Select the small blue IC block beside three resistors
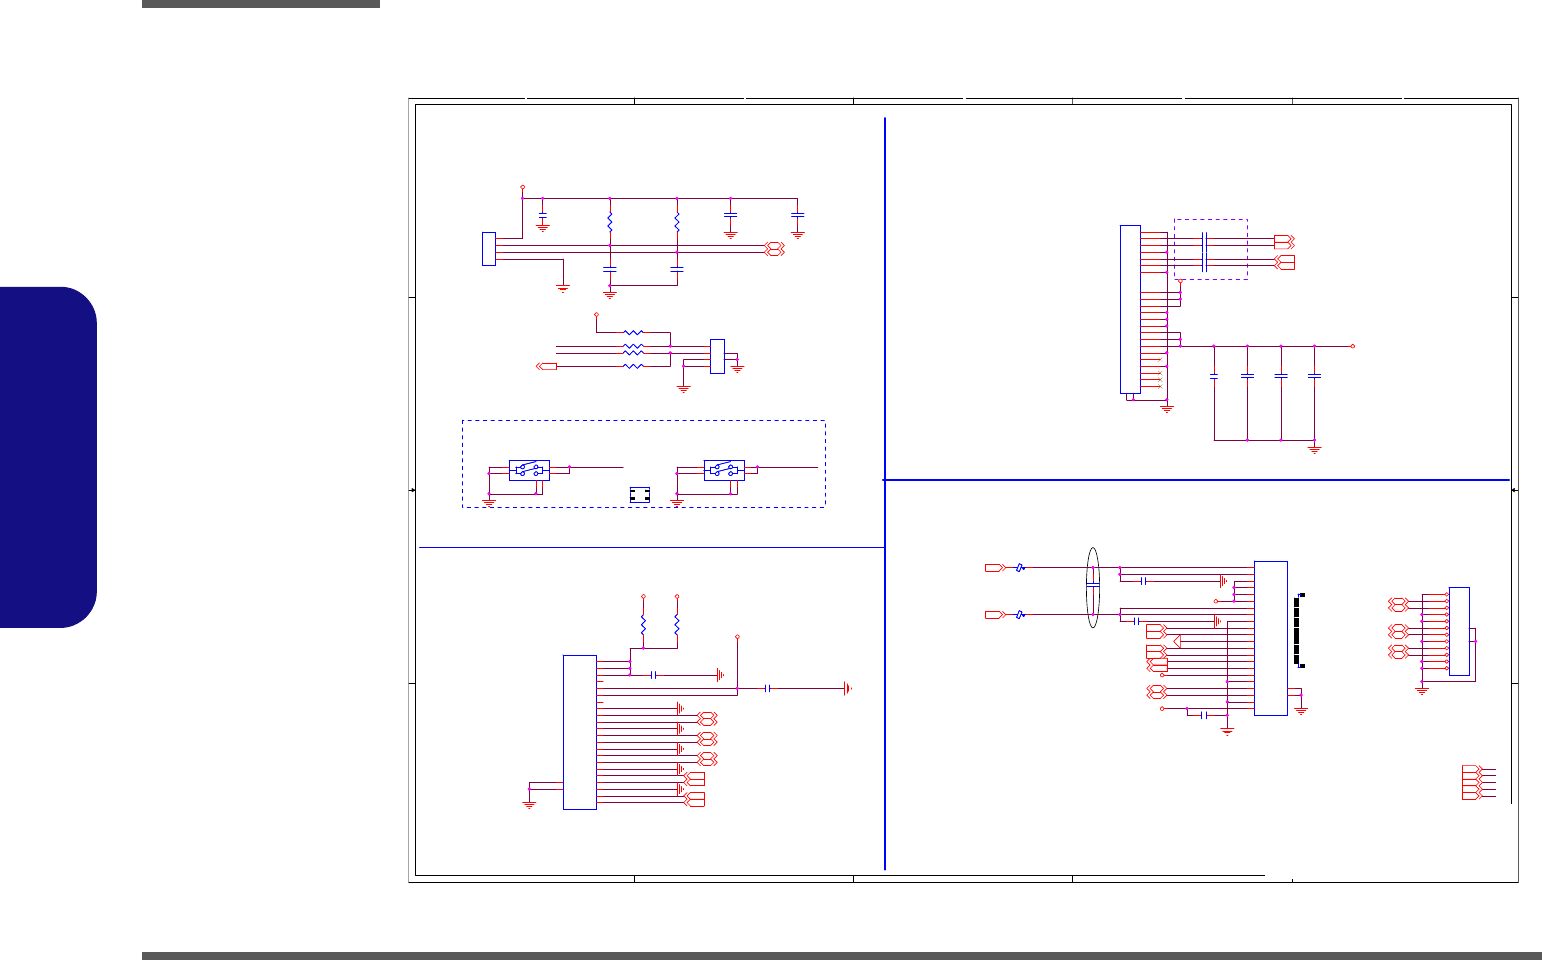The image size is (1542, 960). pyautogui.click(x=717, y=357)
